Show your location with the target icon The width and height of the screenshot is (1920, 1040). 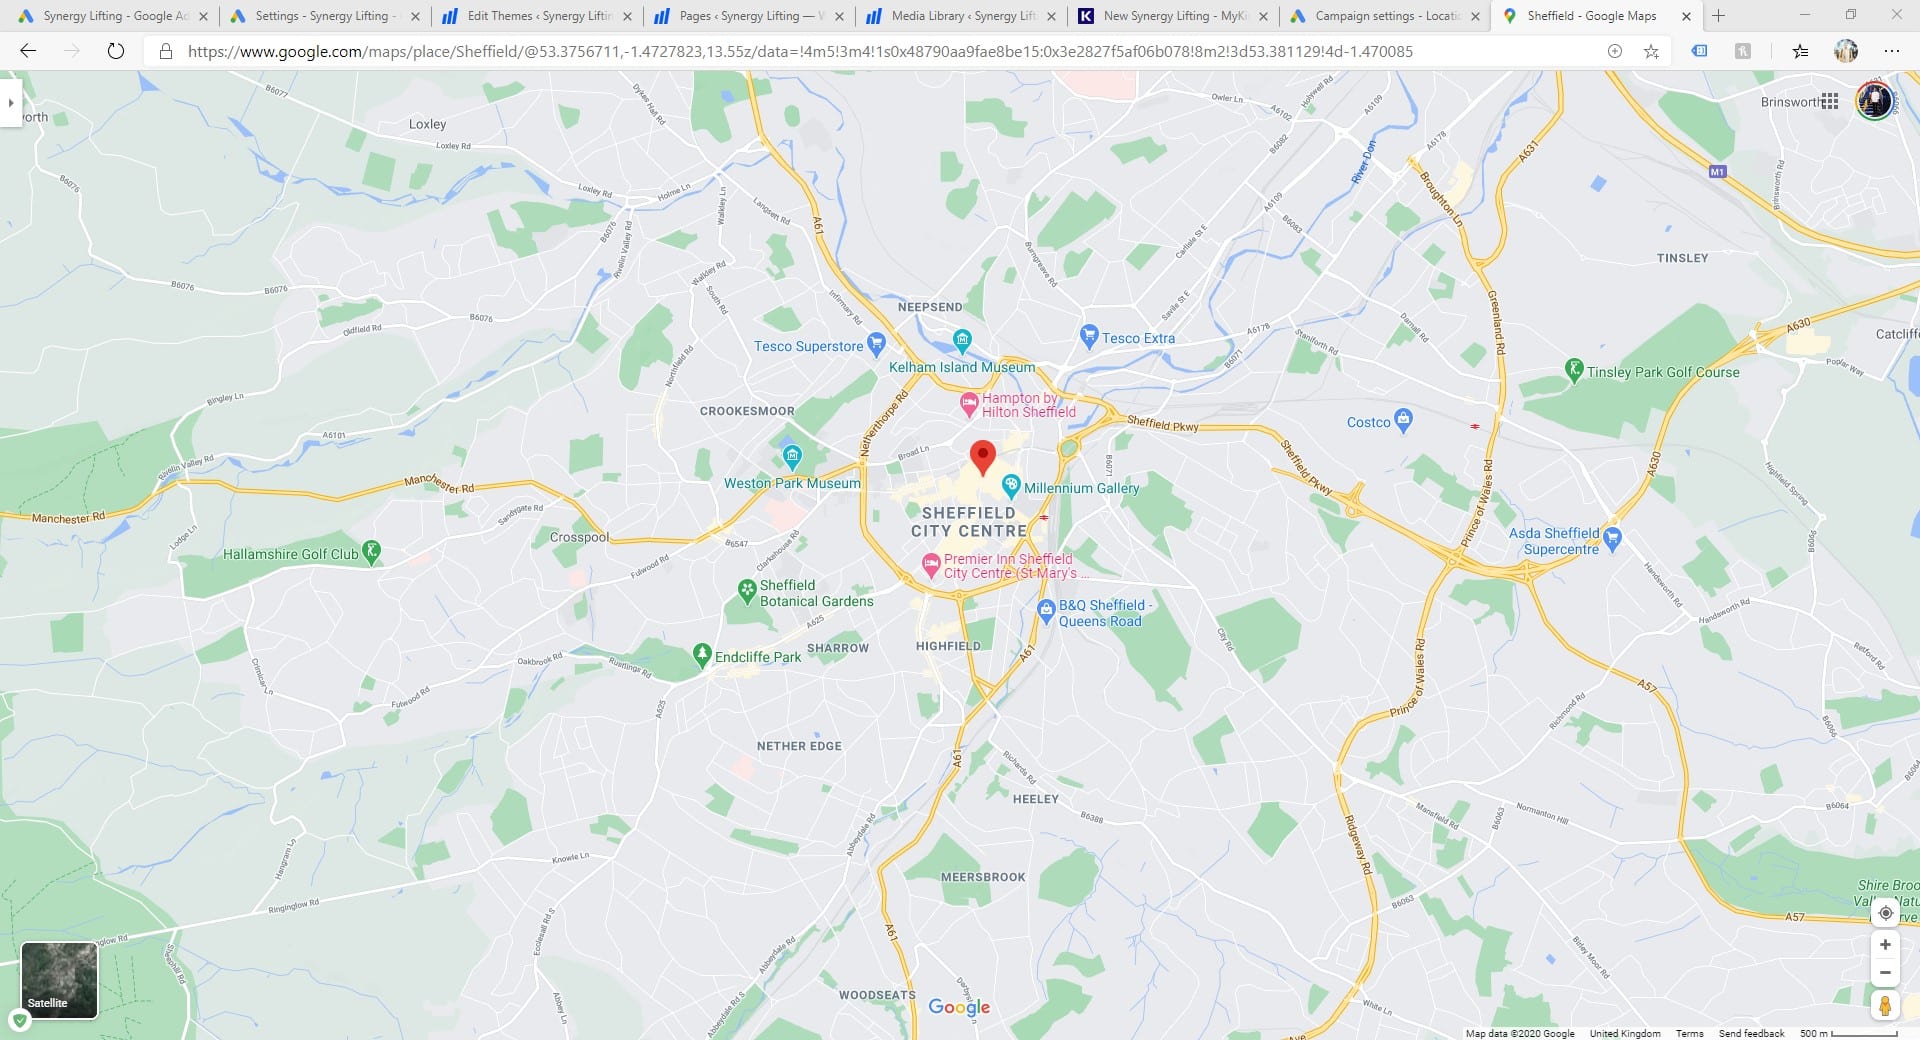click(1885, 913)
